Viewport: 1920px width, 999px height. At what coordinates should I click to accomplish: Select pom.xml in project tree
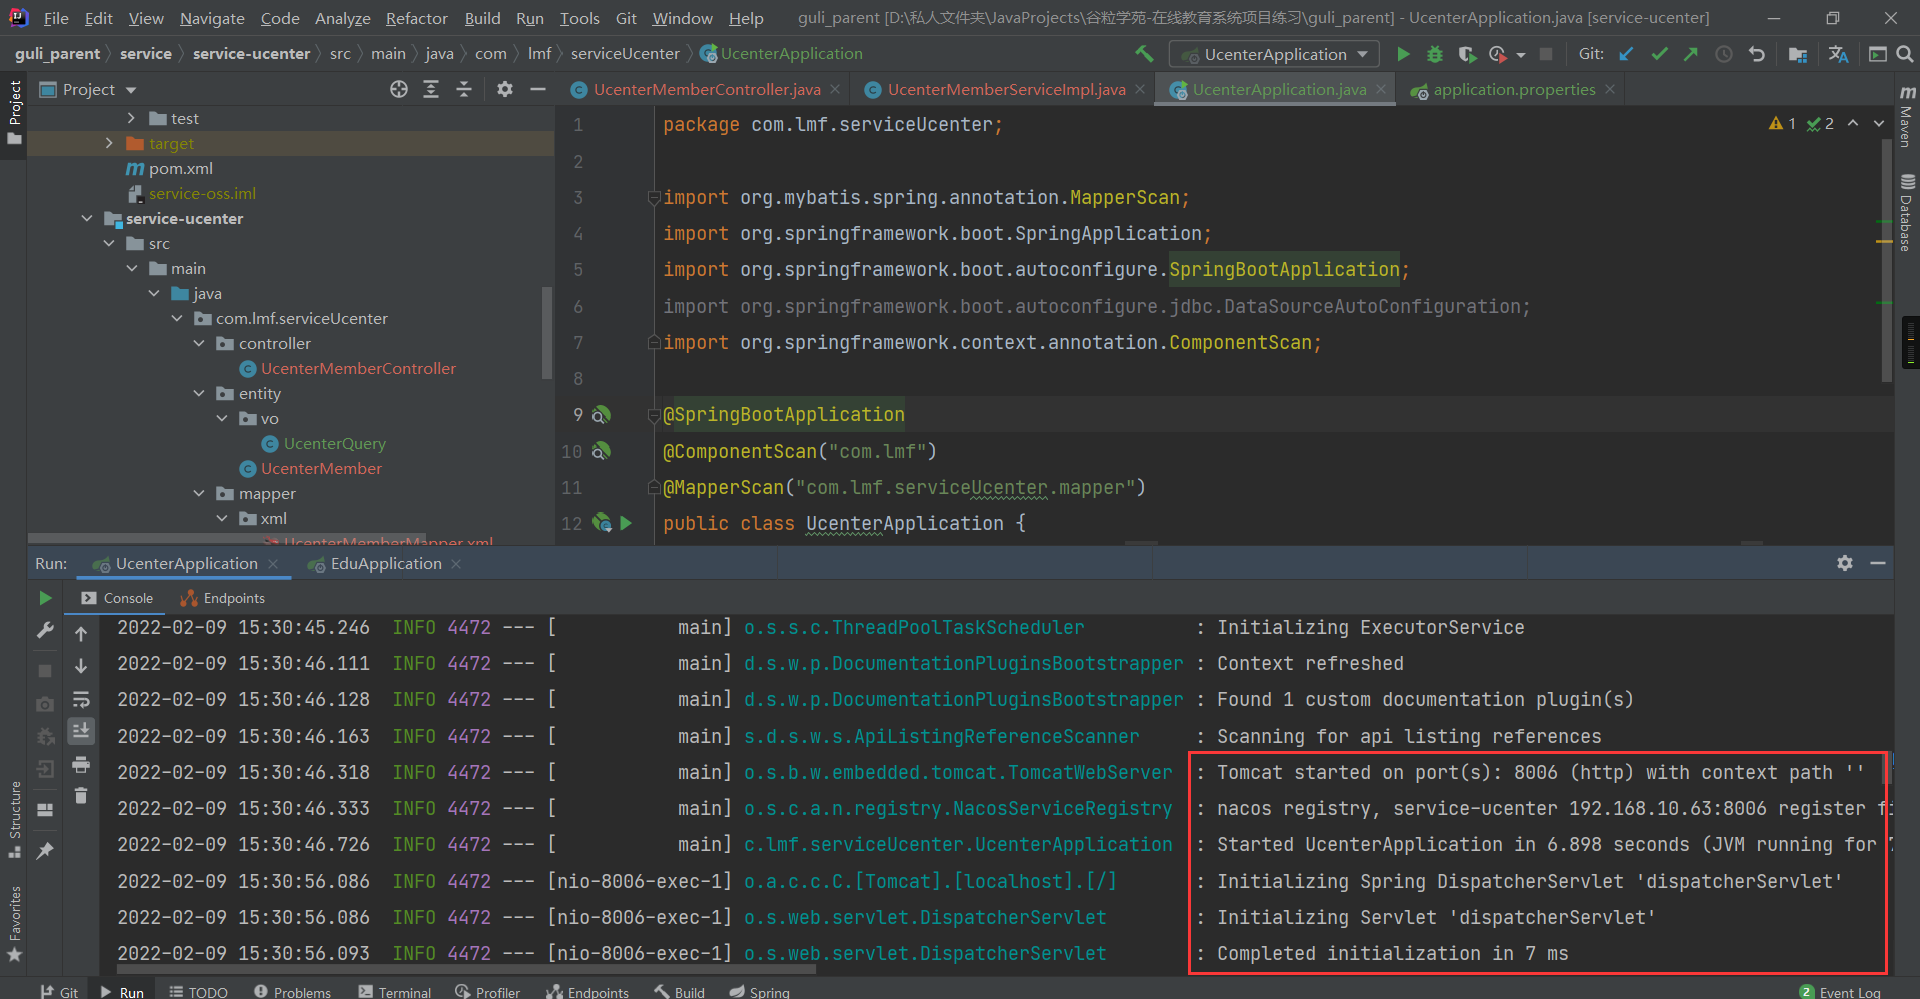[180, 168]
